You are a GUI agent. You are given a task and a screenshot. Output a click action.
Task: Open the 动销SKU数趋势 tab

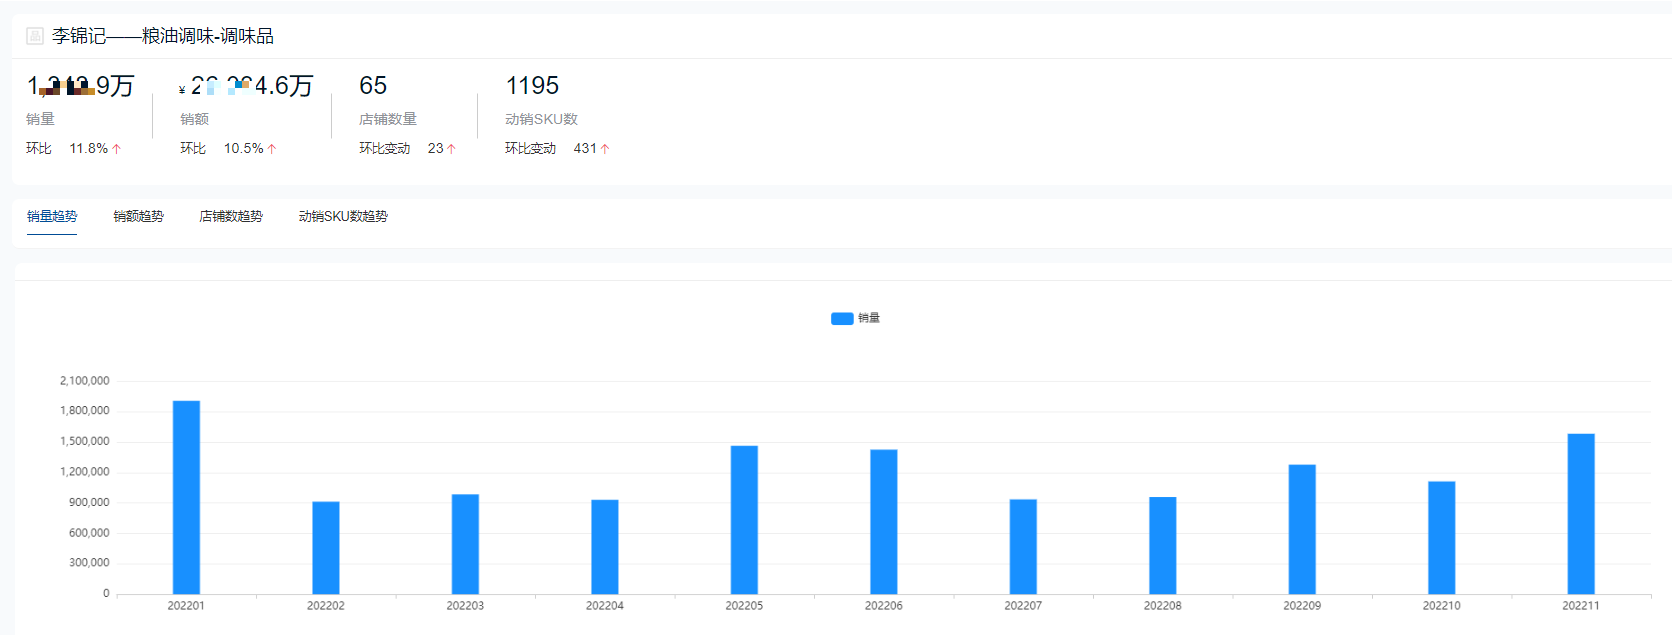pyautogui.click(x=343, y=216)
